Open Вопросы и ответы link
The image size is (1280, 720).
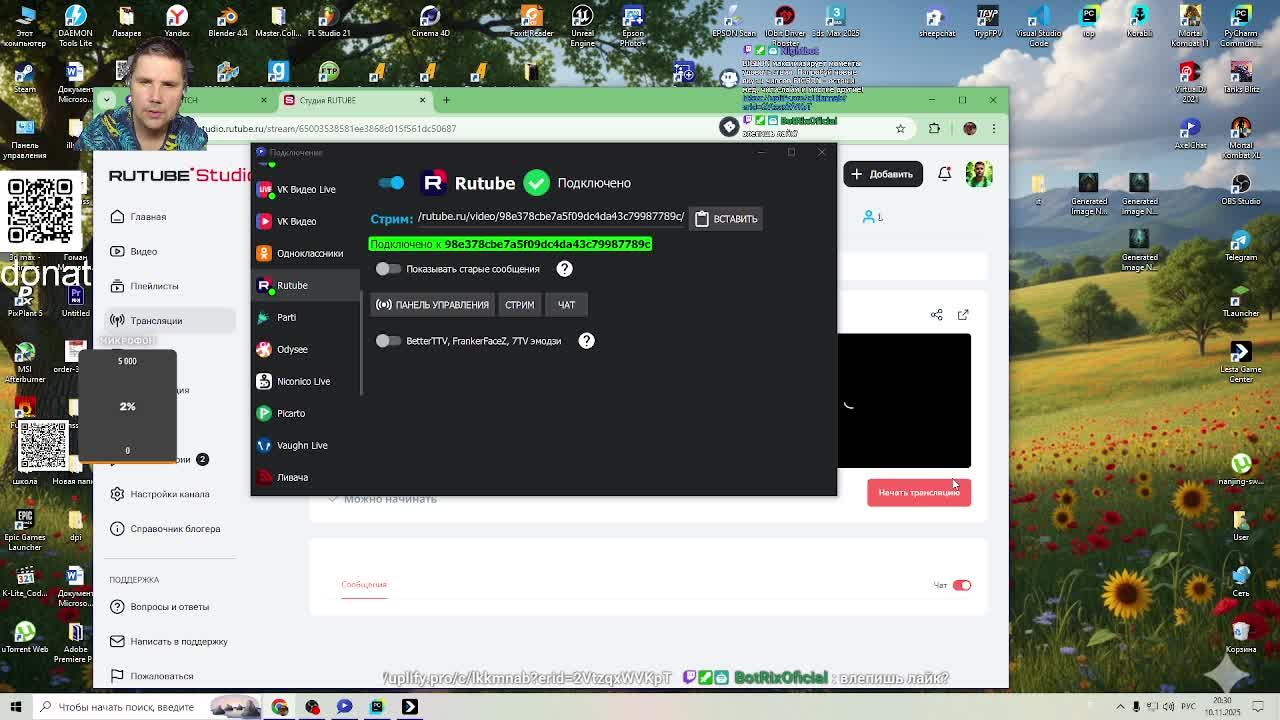click(x=170, y=607)
